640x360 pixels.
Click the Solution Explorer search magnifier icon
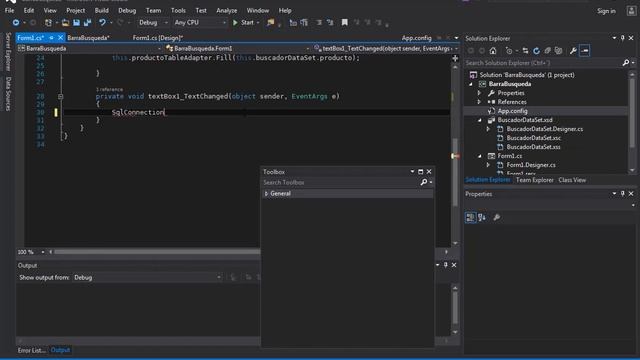tap(626, 63)
